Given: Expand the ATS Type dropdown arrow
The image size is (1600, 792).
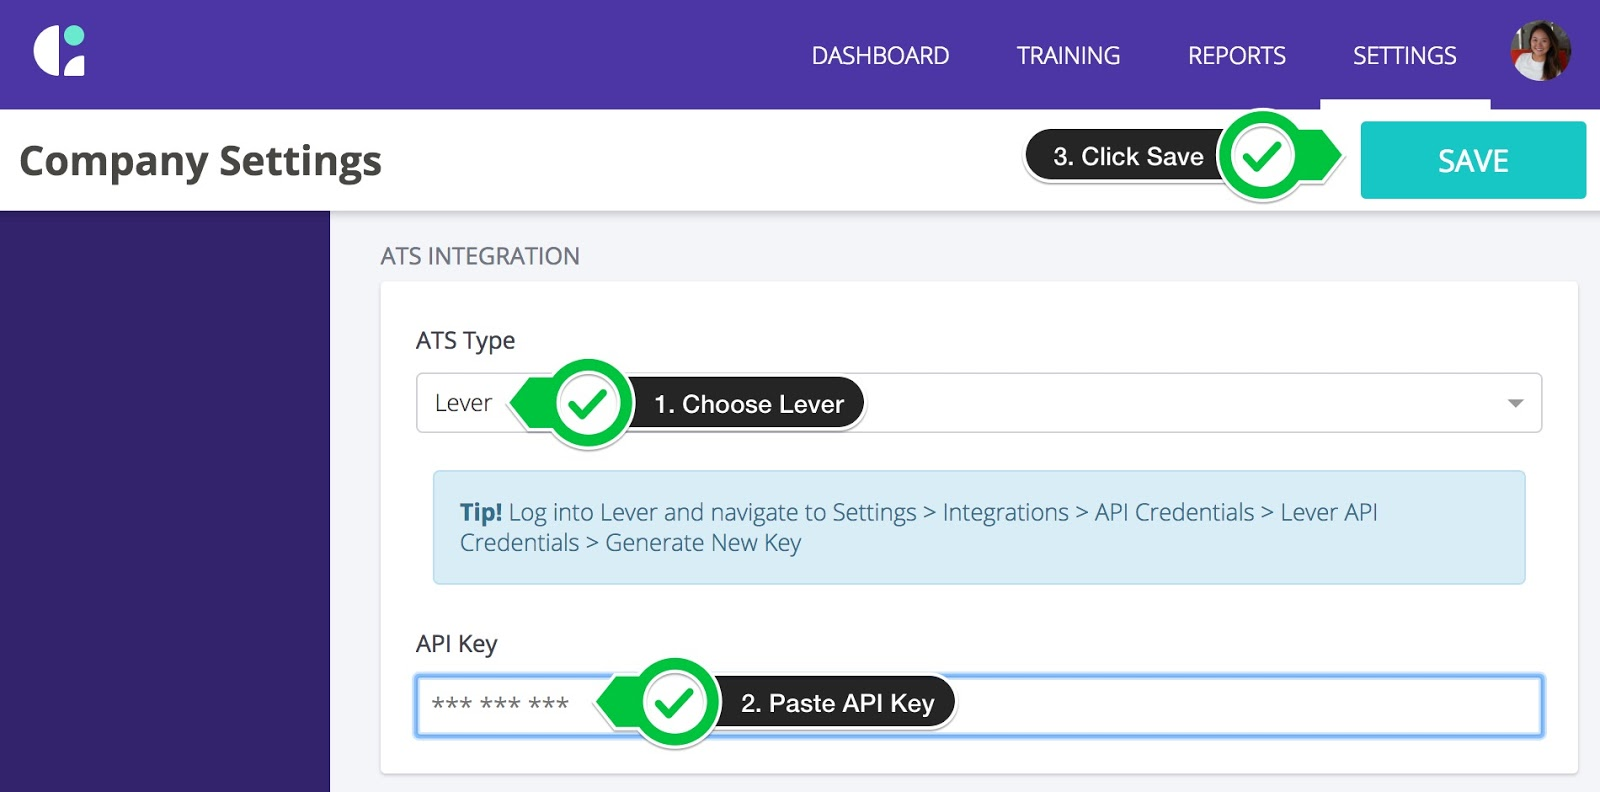Looking at the screenshot, I should click(1515, 403).
